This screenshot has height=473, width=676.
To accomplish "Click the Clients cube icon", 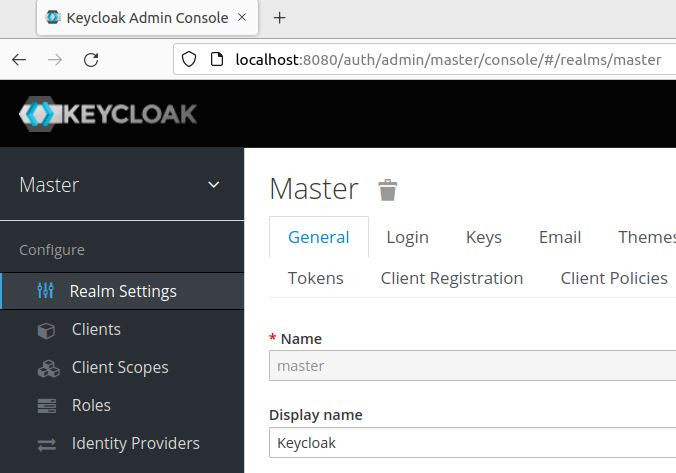I will click(46, 330).
